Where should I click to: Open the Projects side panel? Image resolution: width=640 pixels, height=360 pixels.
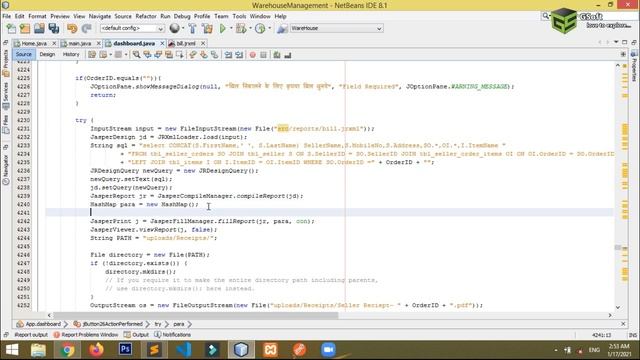[x=6, y=63]
